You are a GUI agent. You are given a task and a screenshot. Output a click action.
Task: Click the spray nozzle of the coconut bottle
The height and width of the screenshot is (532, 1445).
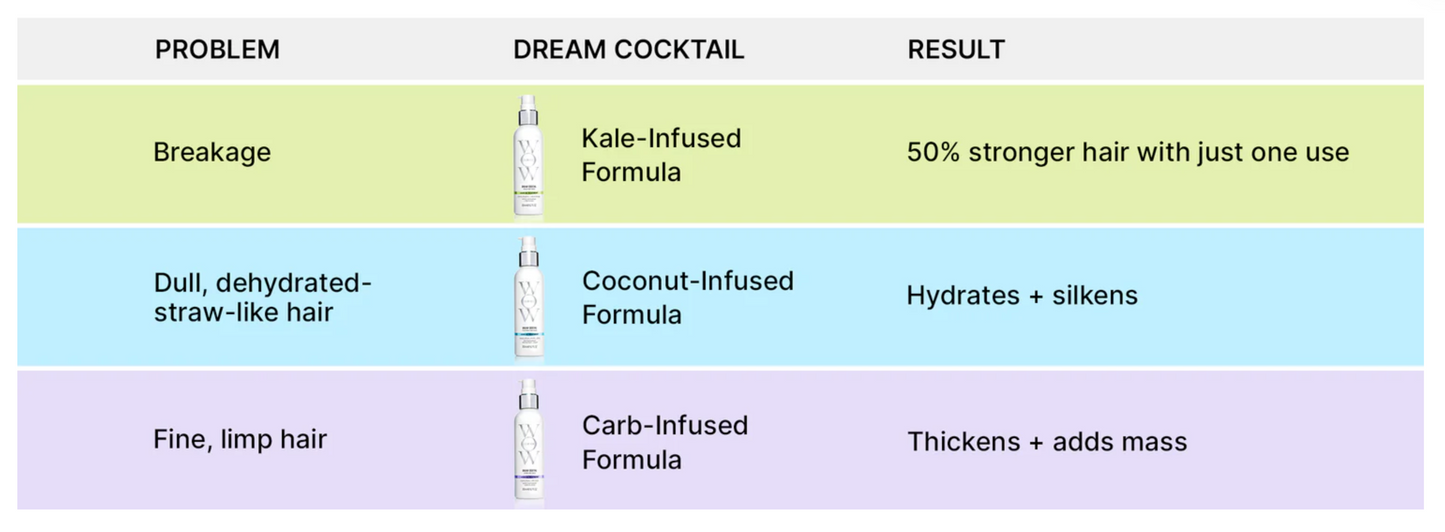(527, 248)
